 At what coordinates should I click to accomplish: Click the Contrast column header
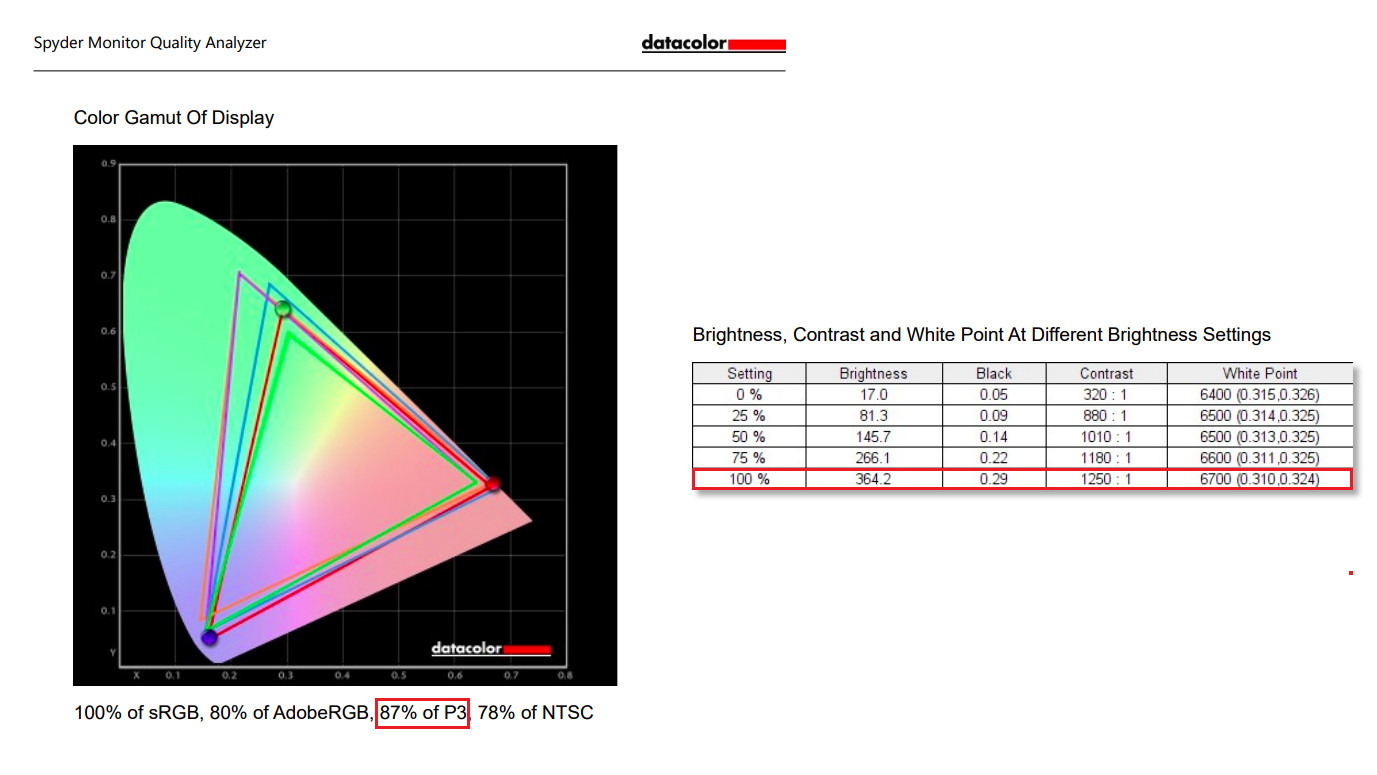(x=1106, y=373)
